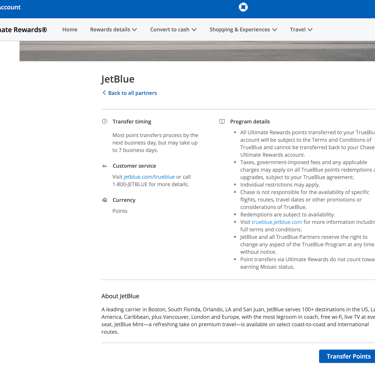Click 'Most point transfers process by the' text

(155, 135)
